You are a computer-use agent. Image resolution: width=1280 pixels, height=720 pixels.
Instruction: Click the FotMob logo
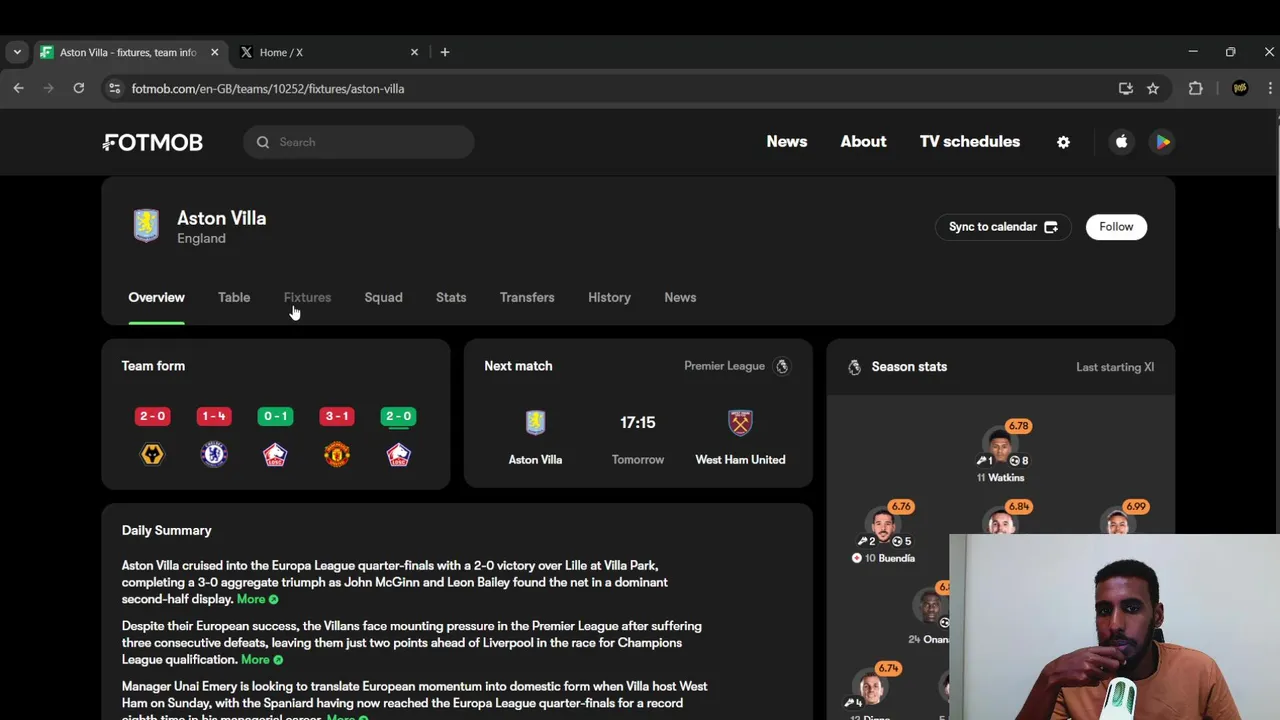(x=152, y=142)
